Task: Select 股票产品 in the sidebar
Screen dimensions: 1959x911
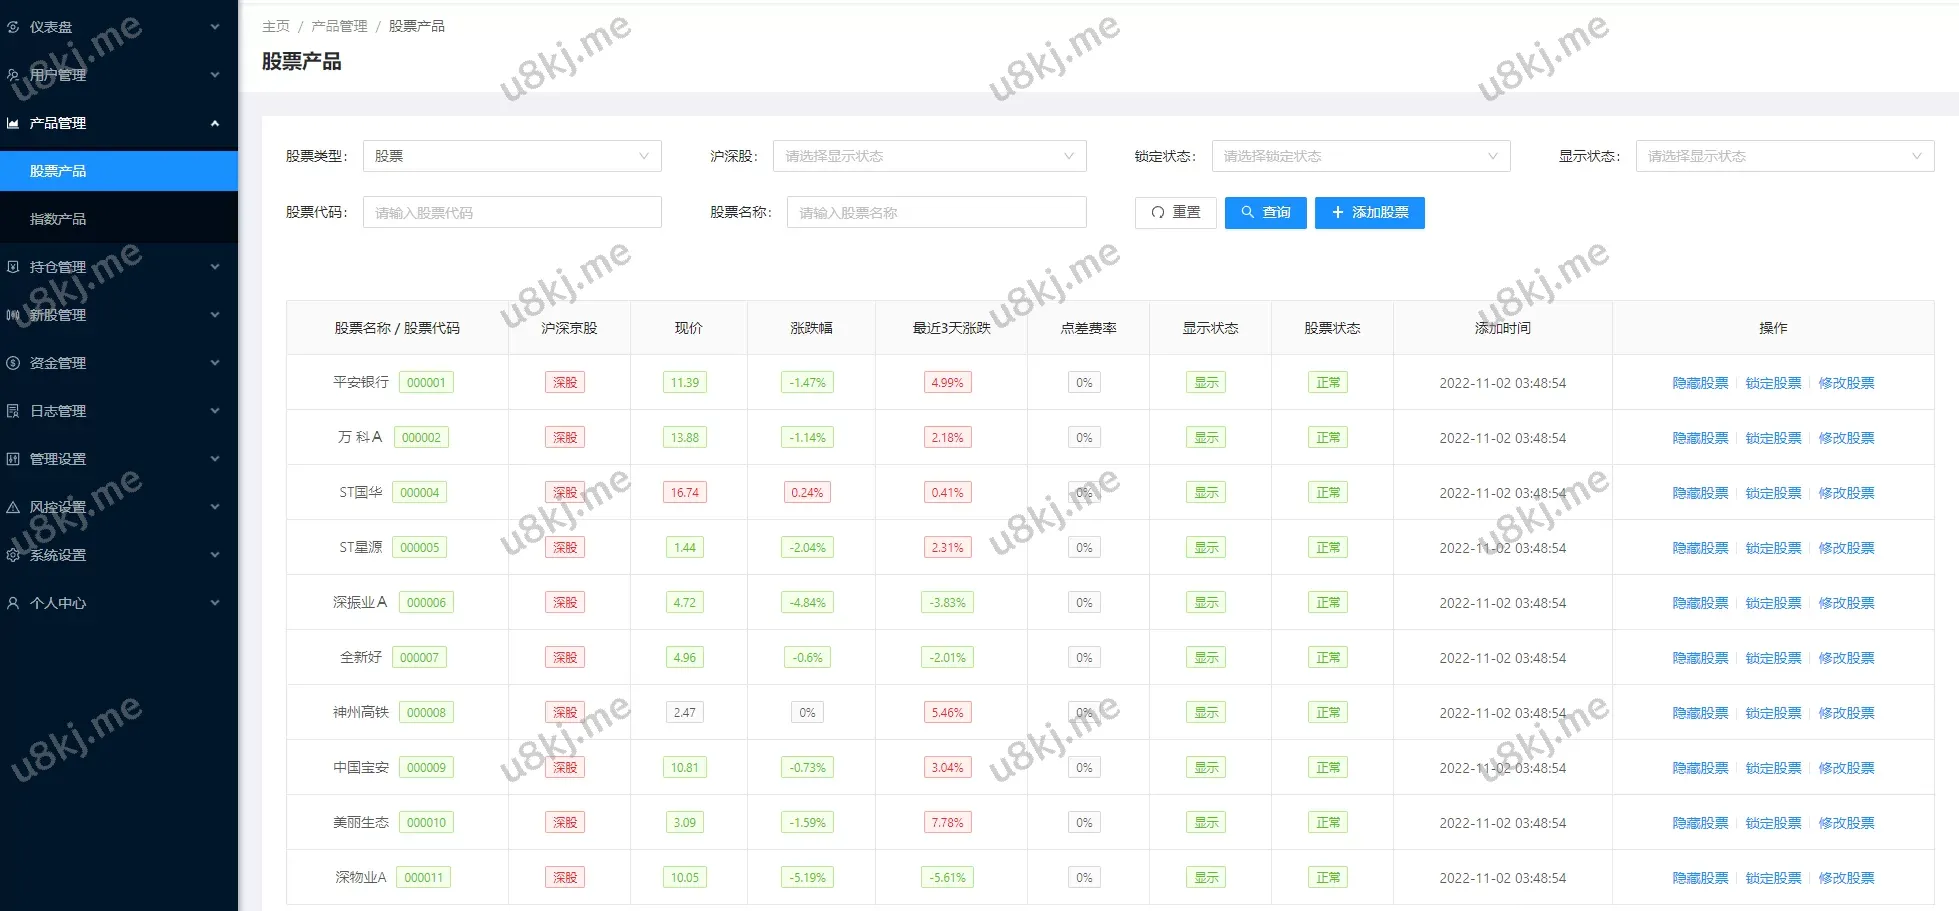Action: (58, 171)
